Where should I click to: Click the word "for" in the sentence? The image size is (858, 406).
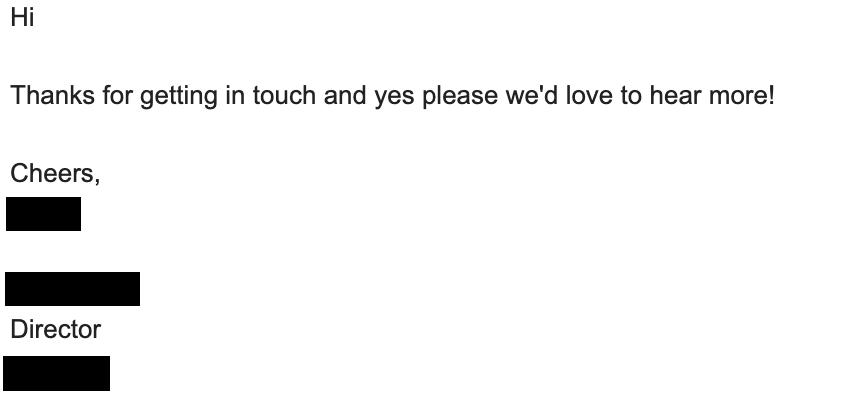coord(117,95)
